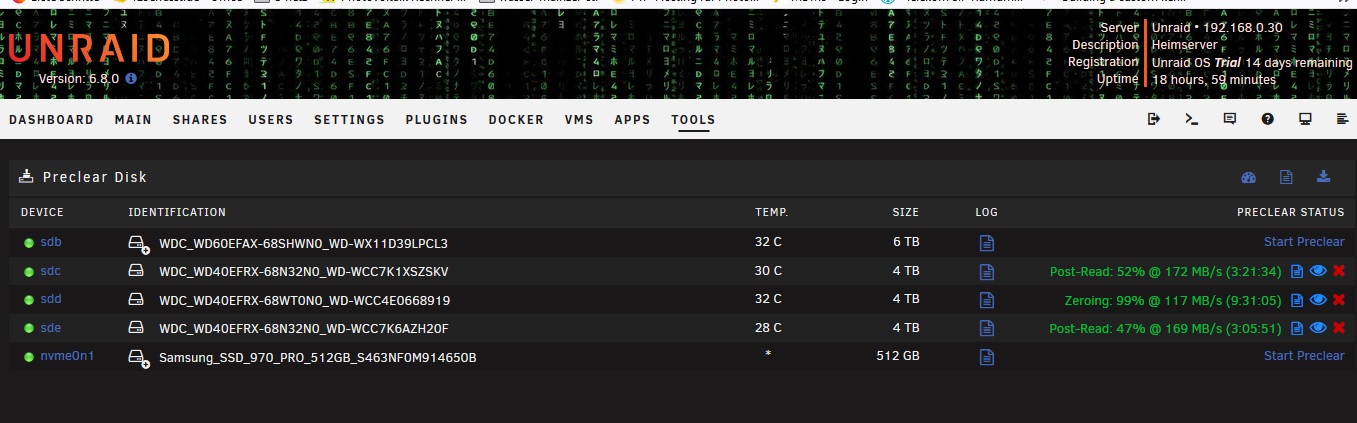Click the Unraid OS Trial registration text
1357x423 pixels.
click(1252, 62)
